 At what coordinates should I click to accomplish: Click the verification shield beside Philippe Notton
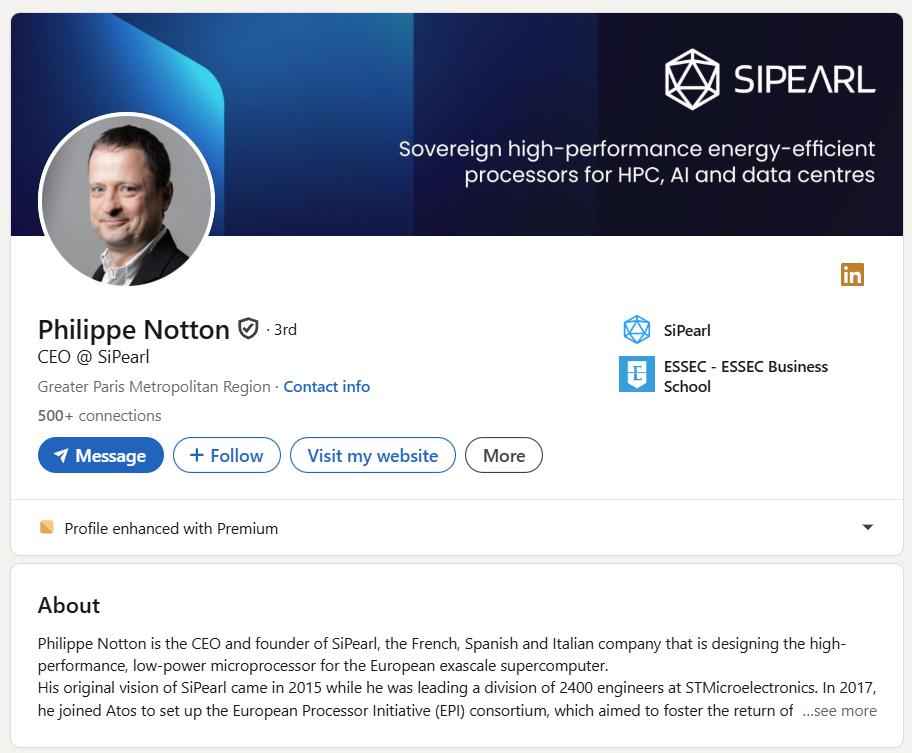coord(248,329)
